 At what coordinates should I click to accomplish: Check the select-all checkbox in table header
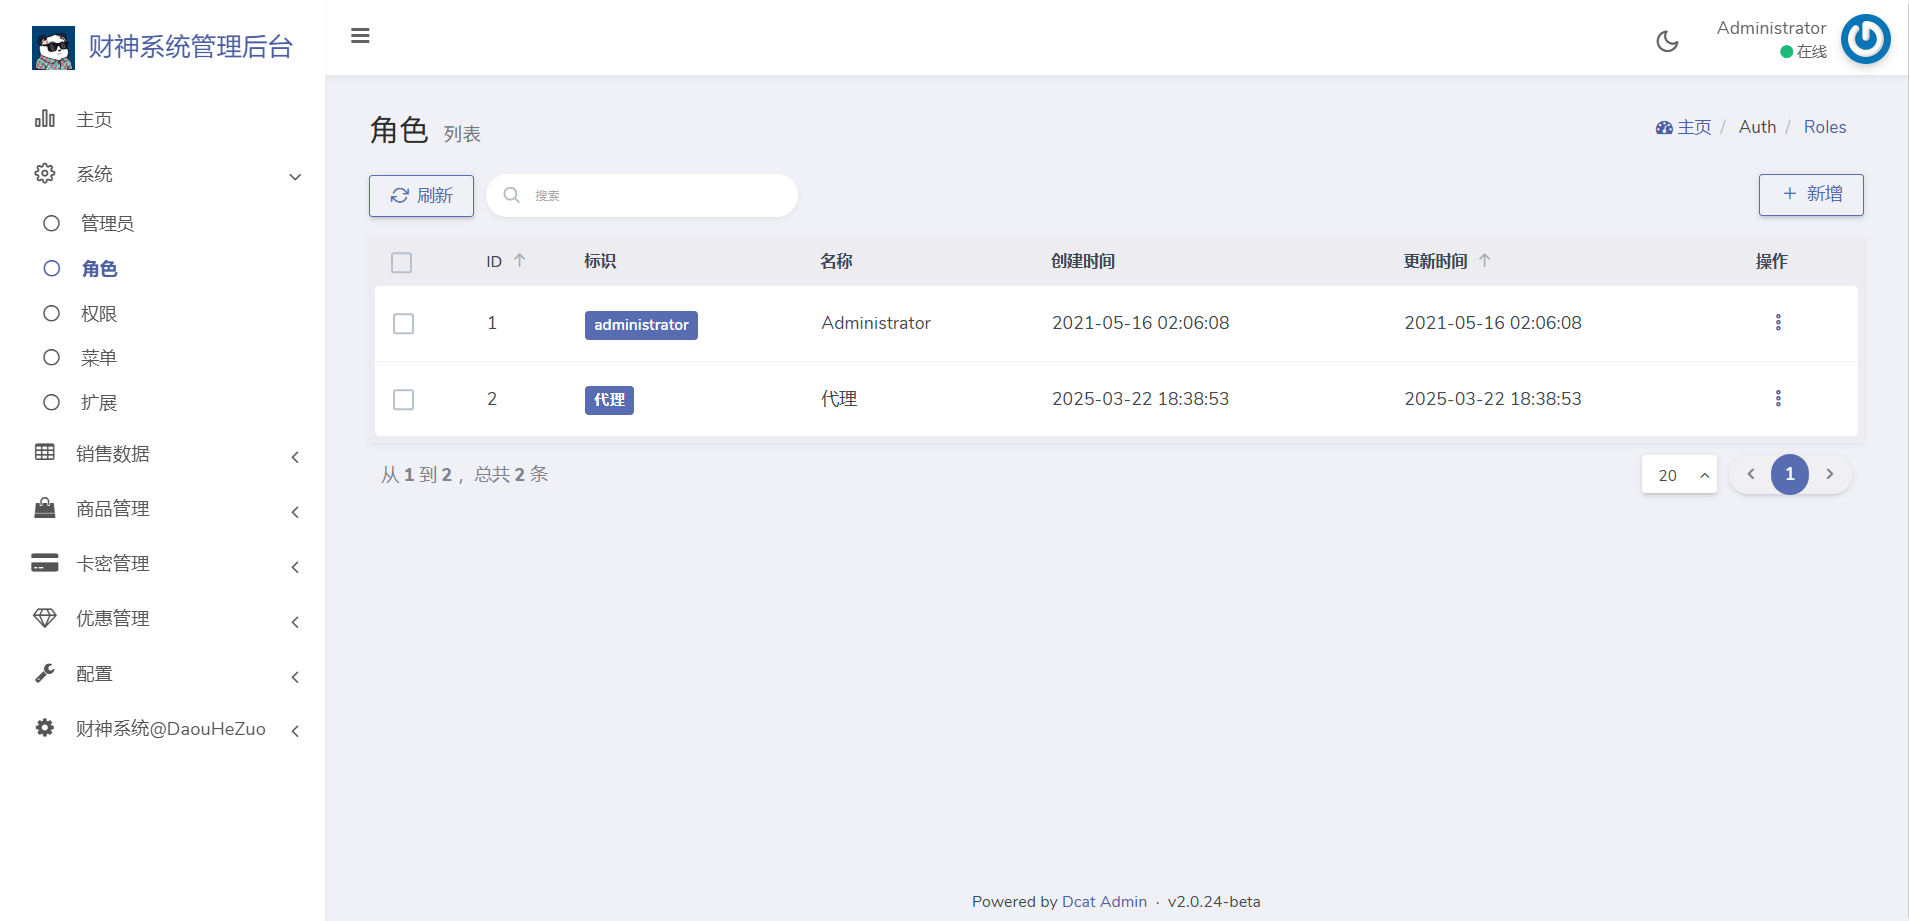coord(402,263)
